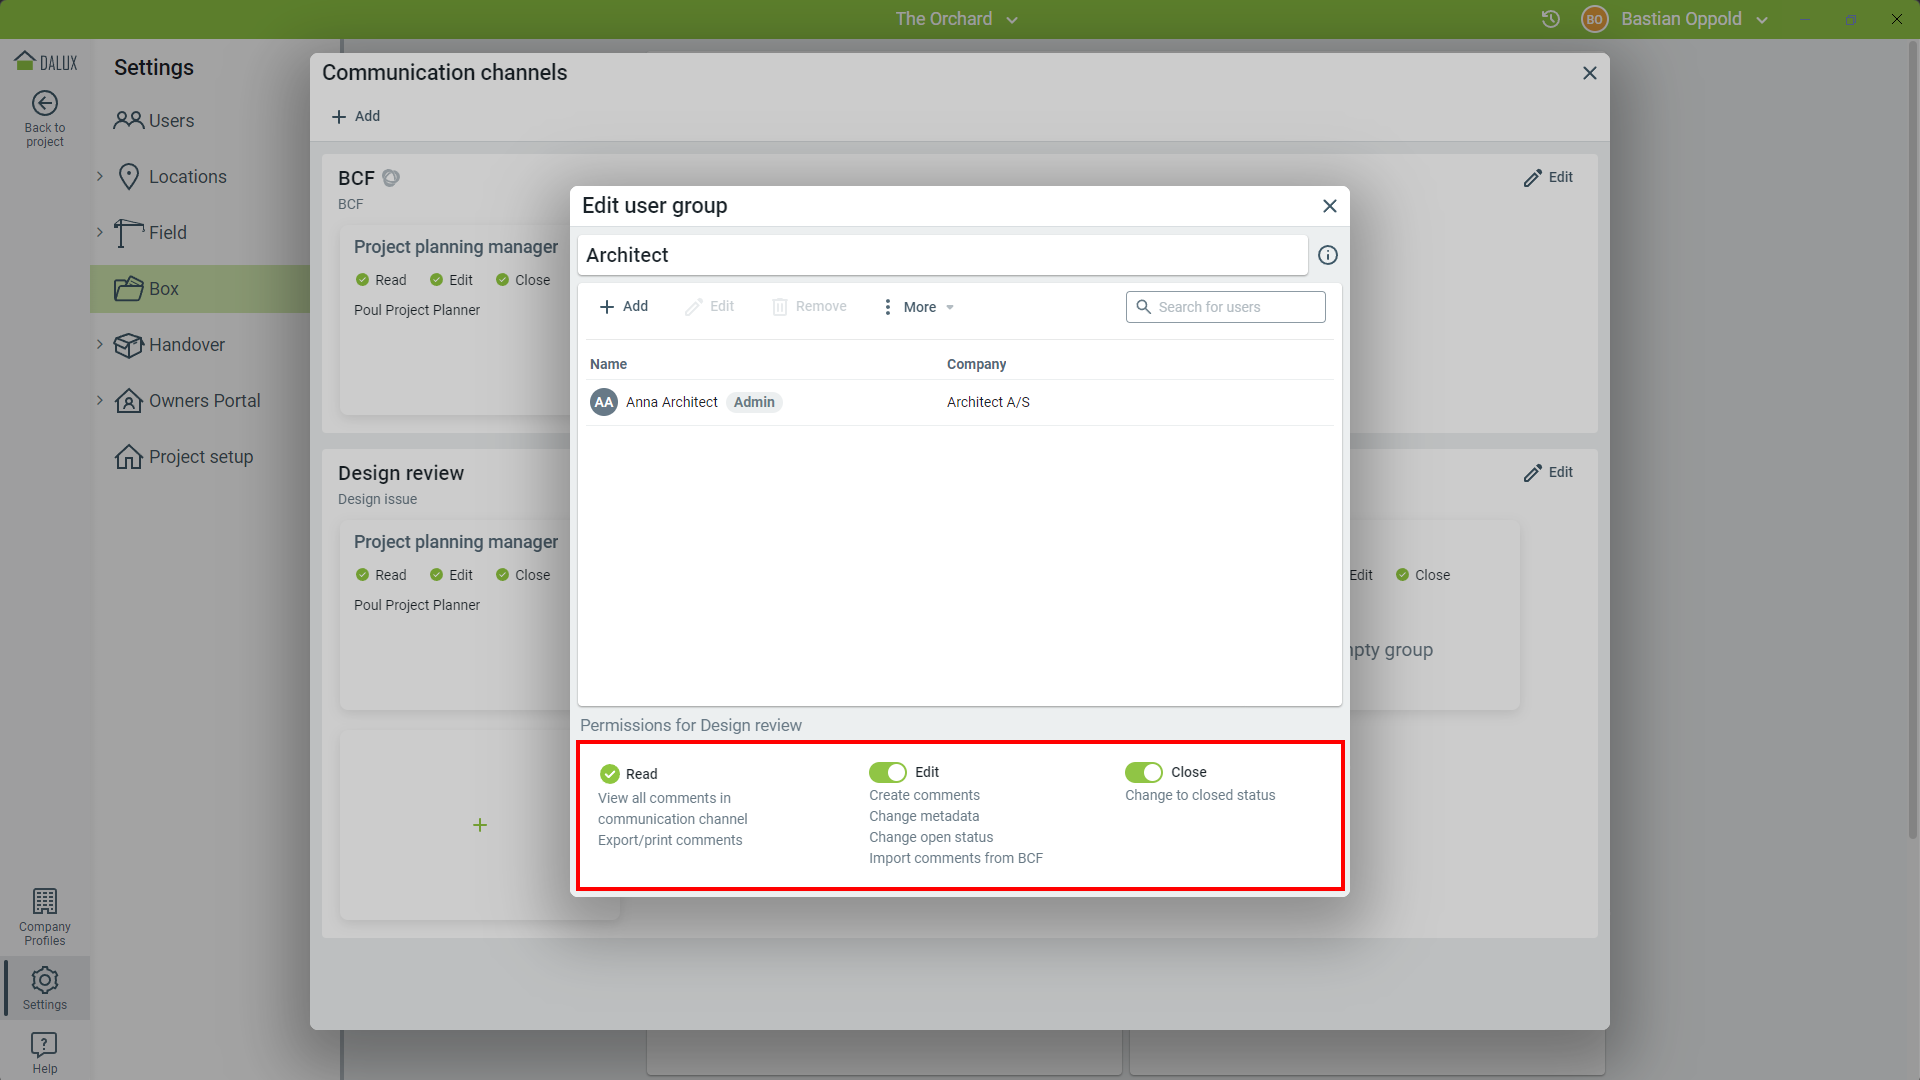This screenshot has height=1080, width=1920.
Task: Open Project setup settings section
Action: click(200, 457)
